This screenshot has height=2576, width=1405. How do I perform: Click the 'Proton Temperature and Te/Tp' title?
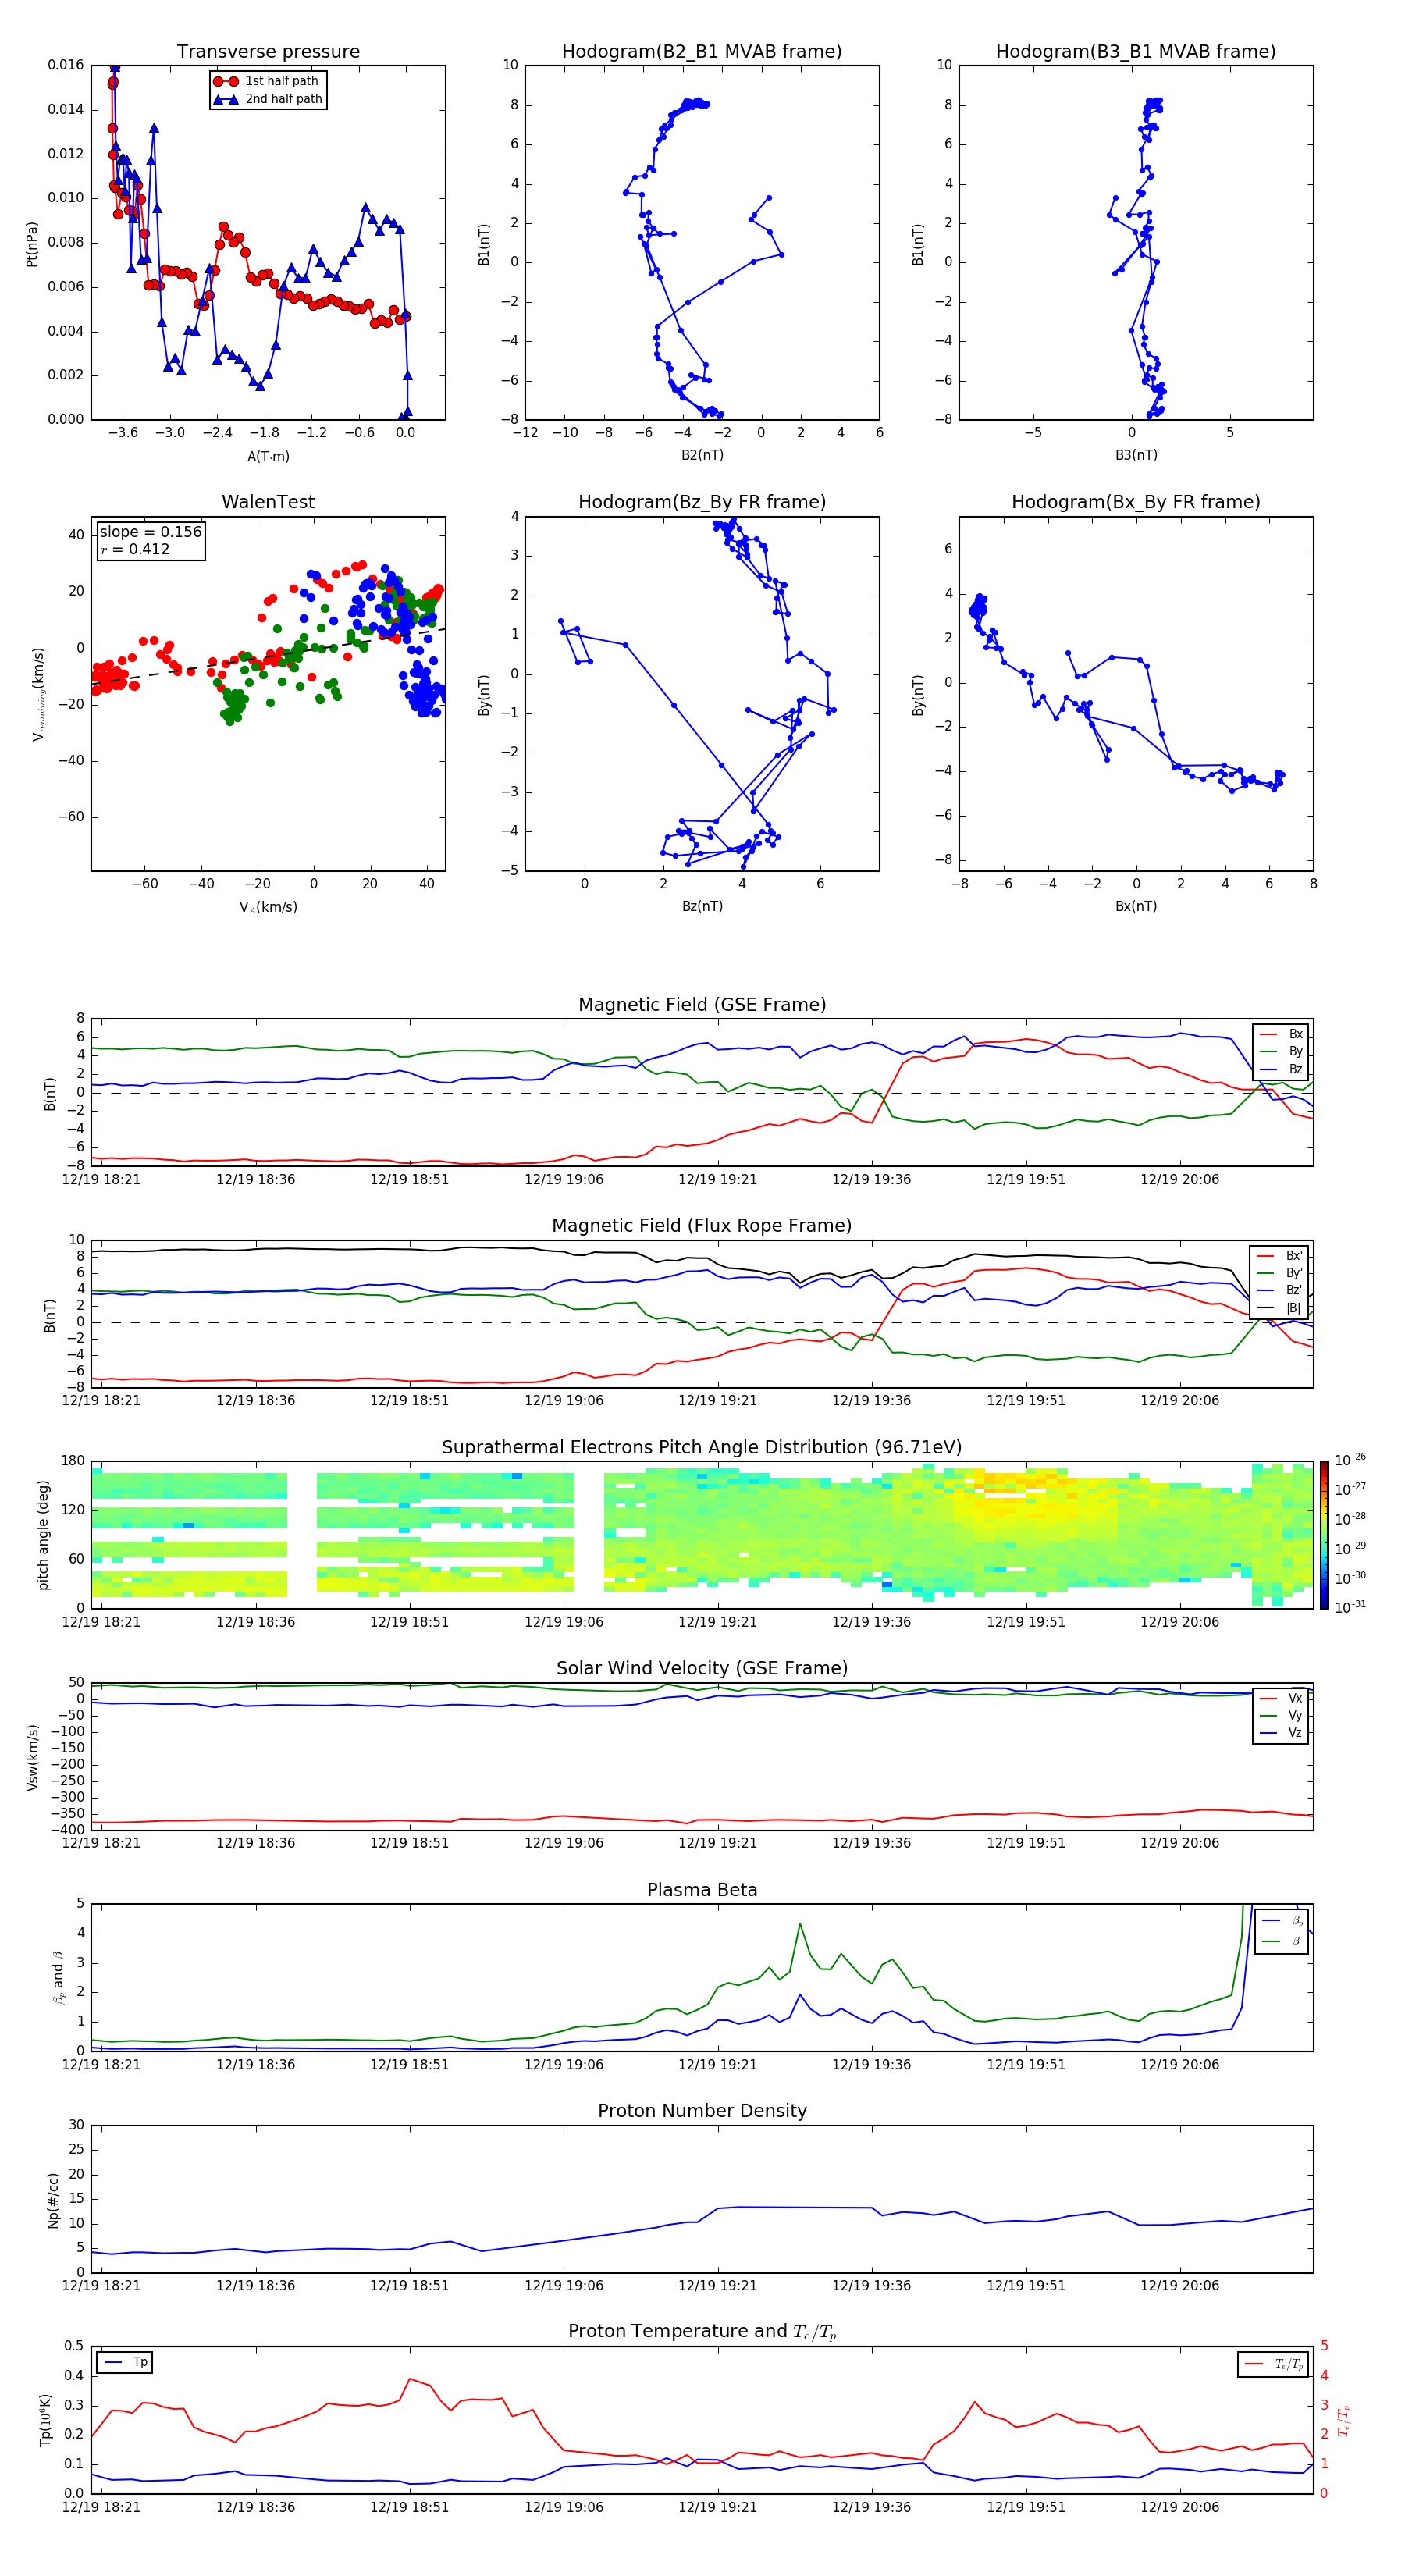pyautogui.click(x=702, y=2332)
